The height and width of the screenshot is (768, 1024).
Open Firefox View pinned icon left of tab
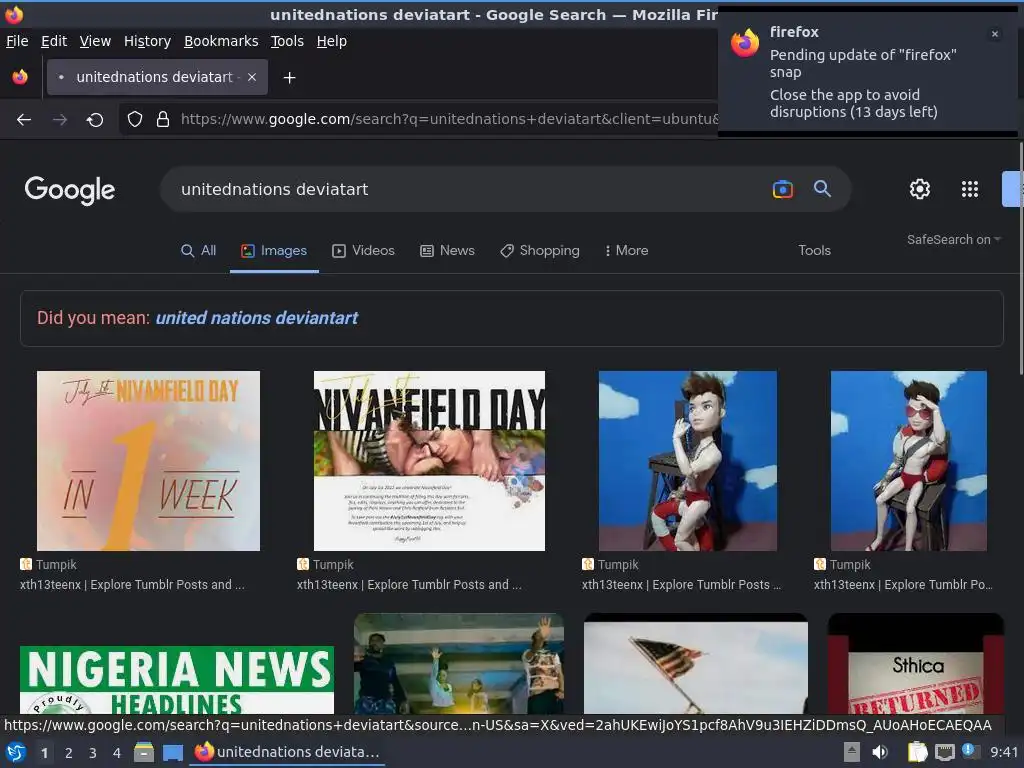pyautogui.click(x=20, y=77)
